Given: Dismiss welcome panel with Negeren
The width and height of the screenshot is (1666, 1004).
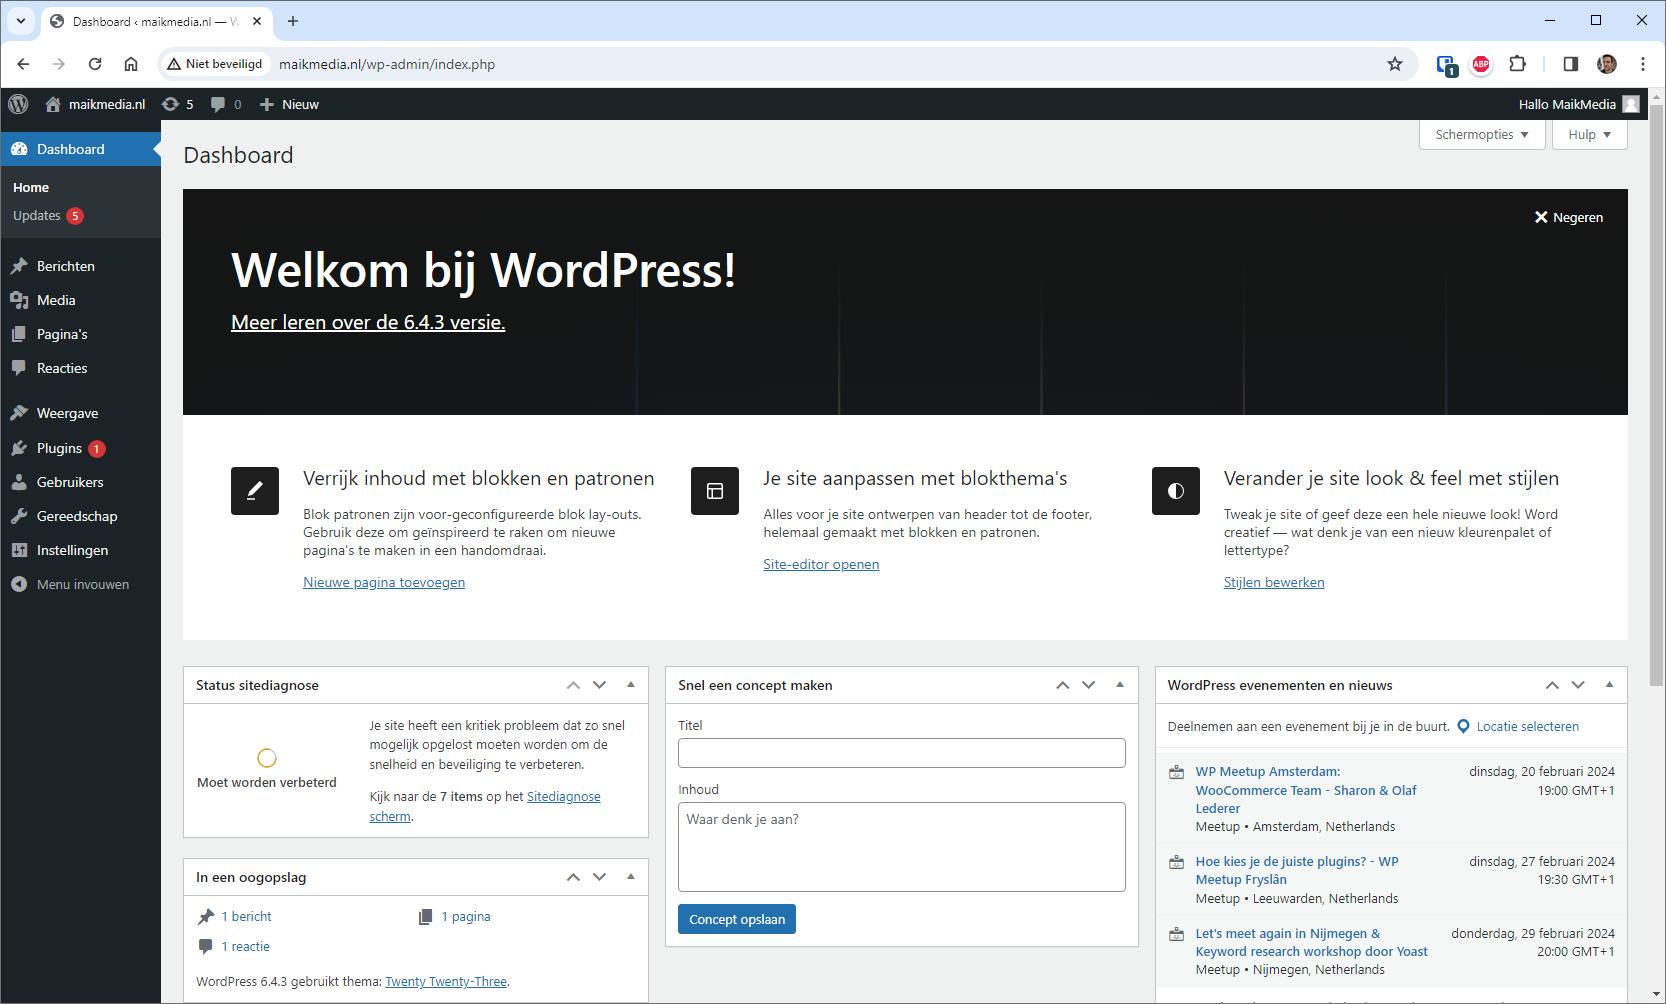Looking at the screenshot, I should (x=1569, y=217).
